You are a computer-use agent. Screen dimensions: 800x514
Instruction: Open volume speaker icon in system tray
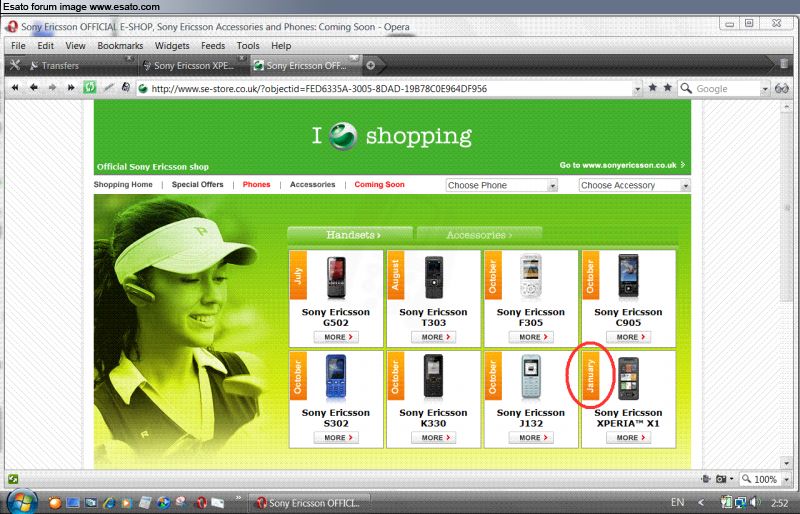point(755,502)
